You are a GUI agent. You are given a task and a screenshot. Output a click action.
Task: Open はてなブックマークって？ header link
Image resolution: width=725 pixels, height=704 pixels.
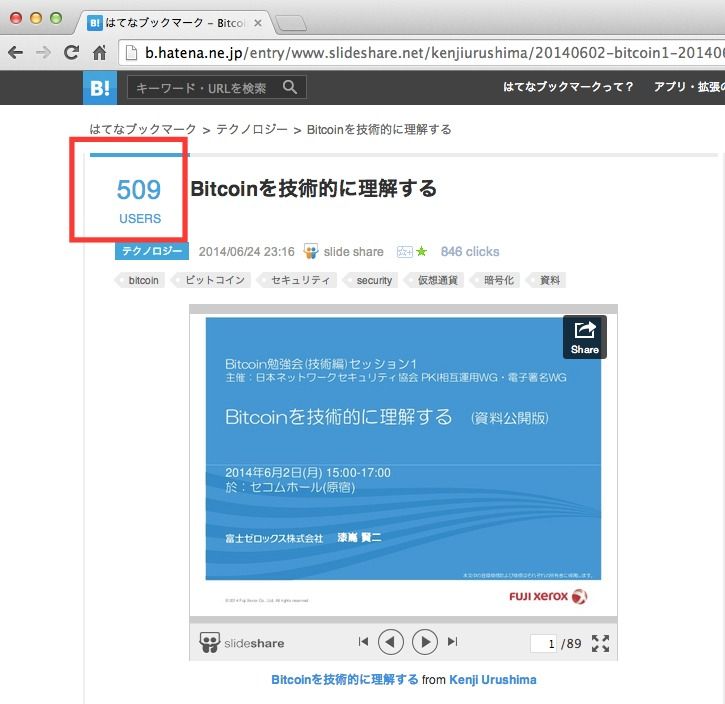click(x=568, y=87)
